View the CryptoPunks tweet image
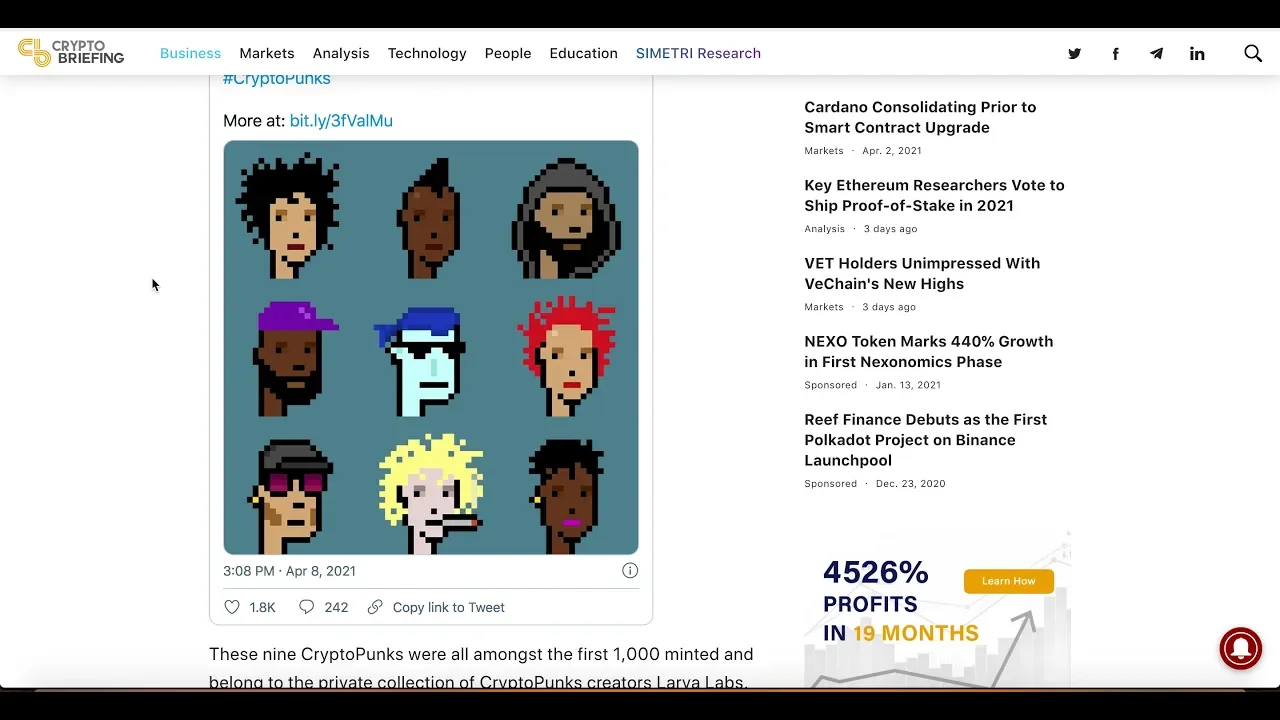Screen dimensions: 1280x720 tap(431, 347)
